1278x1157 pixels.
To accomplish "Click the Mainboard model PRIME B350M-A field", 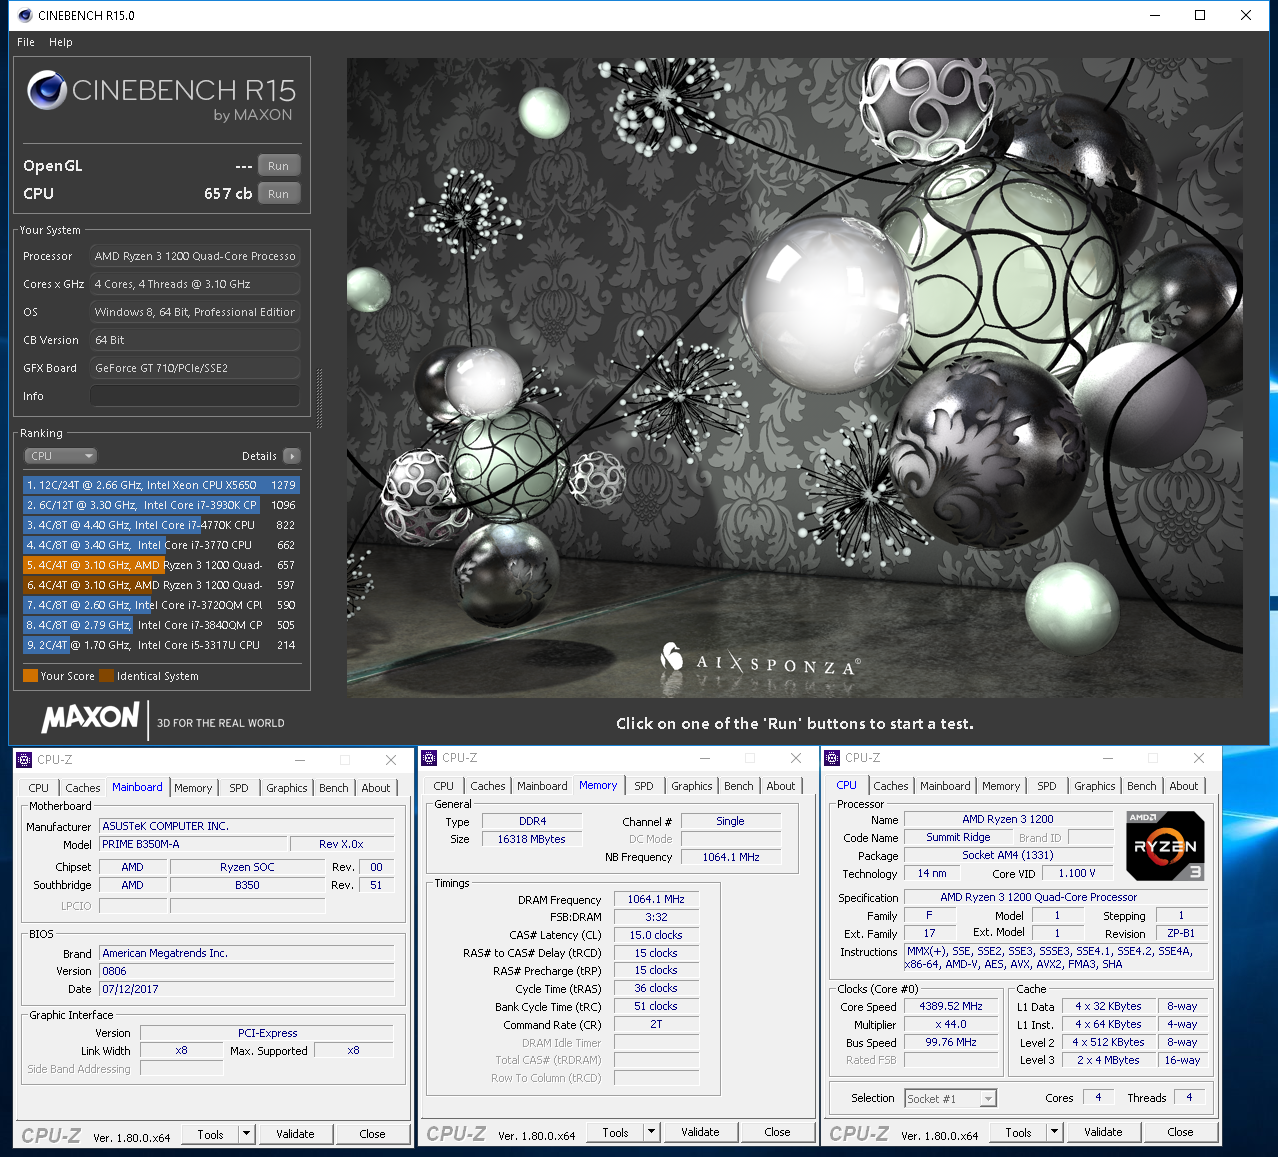I will [194, 844].
